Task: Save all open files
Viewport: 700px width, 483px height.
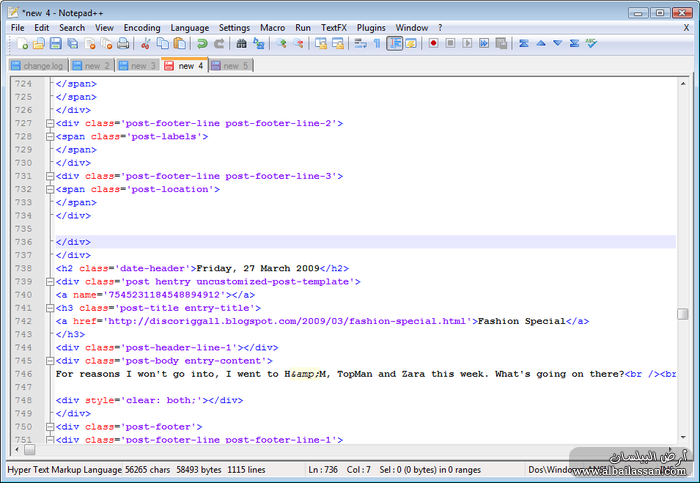Action: point(72,43)
